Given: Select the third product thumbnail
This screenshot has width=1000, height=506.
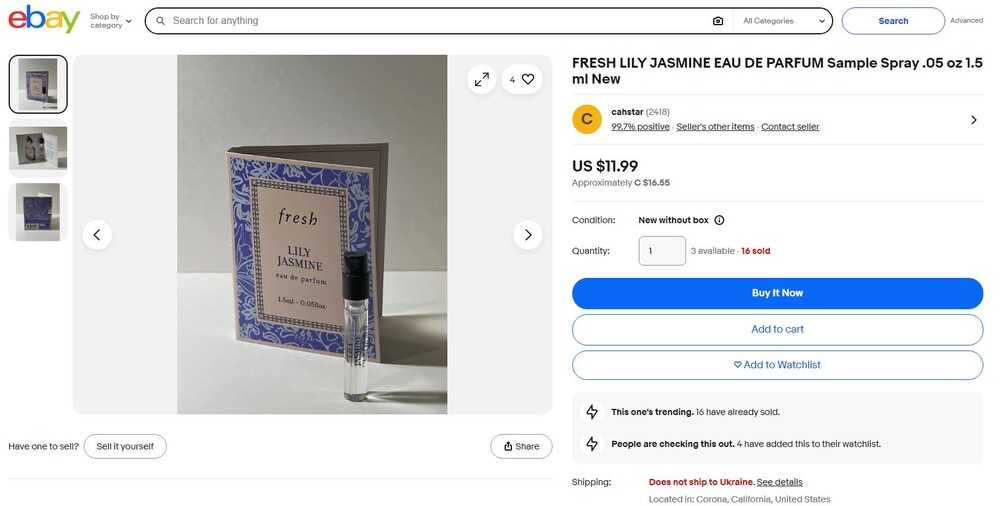Looking at the screenshot, I should (x=38, y=212).
